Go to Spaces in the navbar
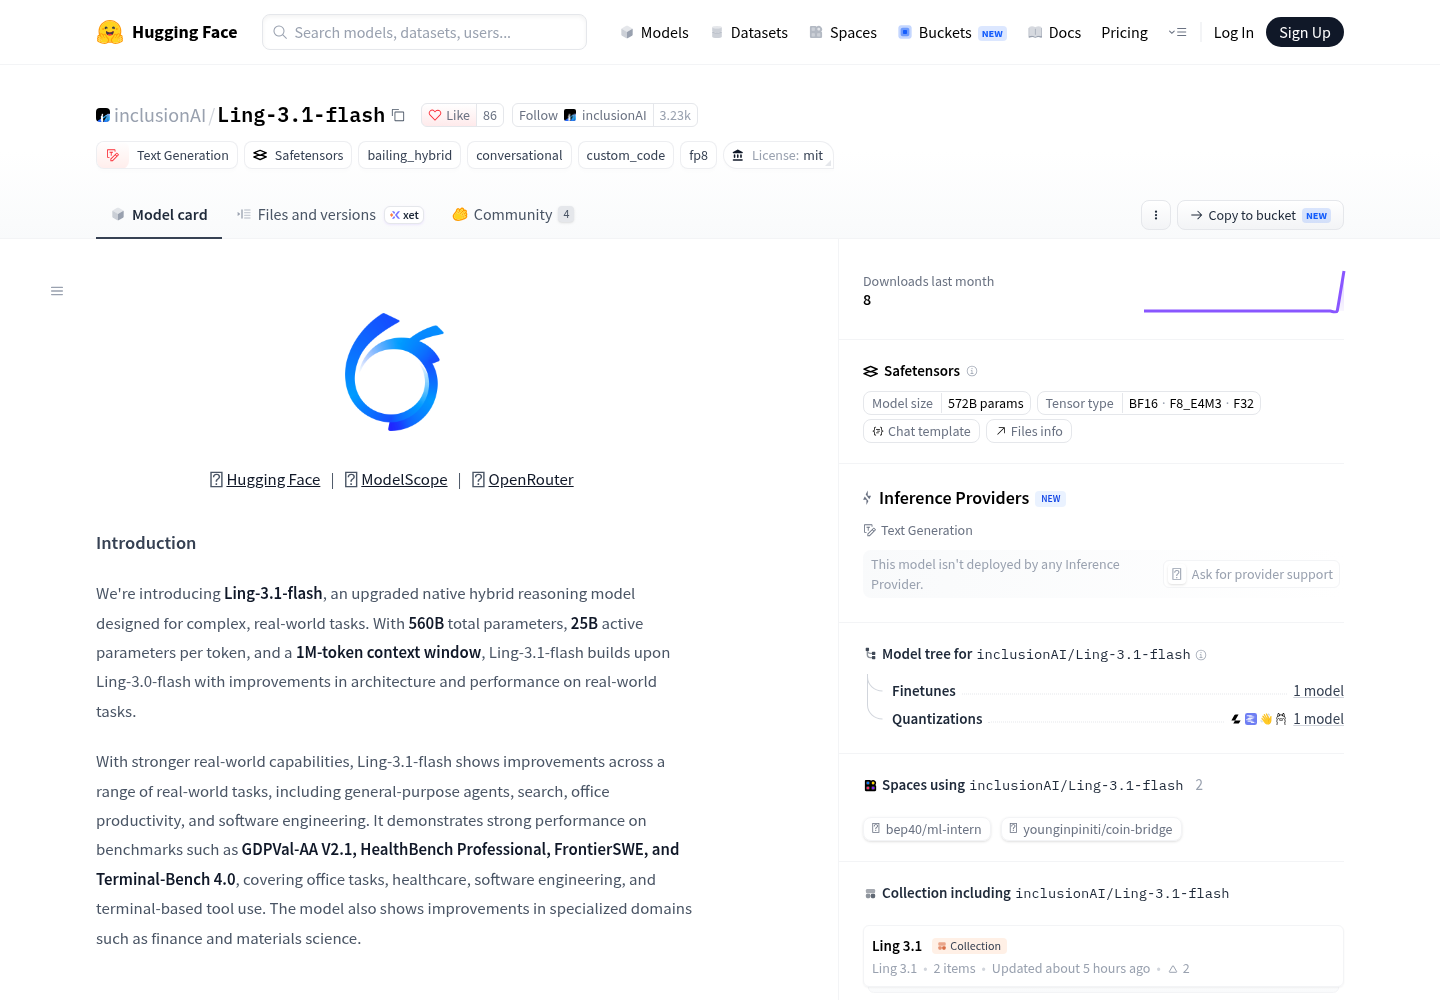Image resolution: width=1440 pixels, height=1000 pixels. [x=843, y=32]
